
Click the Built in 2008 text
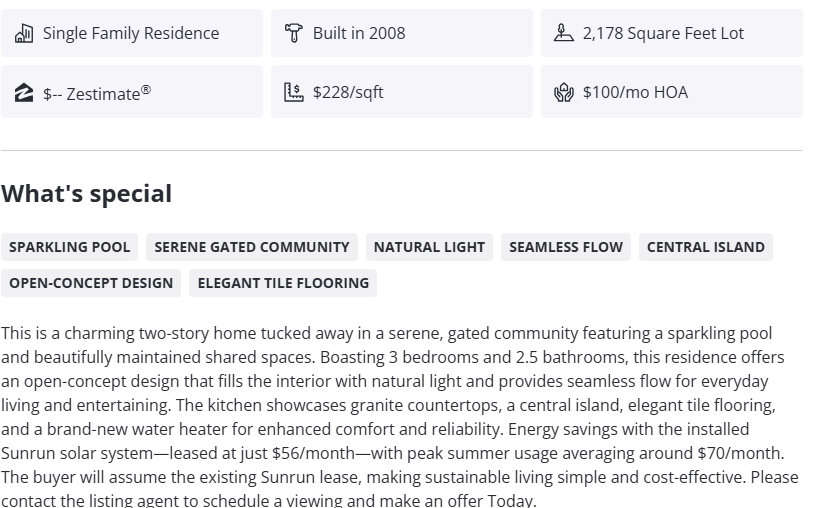359,33
